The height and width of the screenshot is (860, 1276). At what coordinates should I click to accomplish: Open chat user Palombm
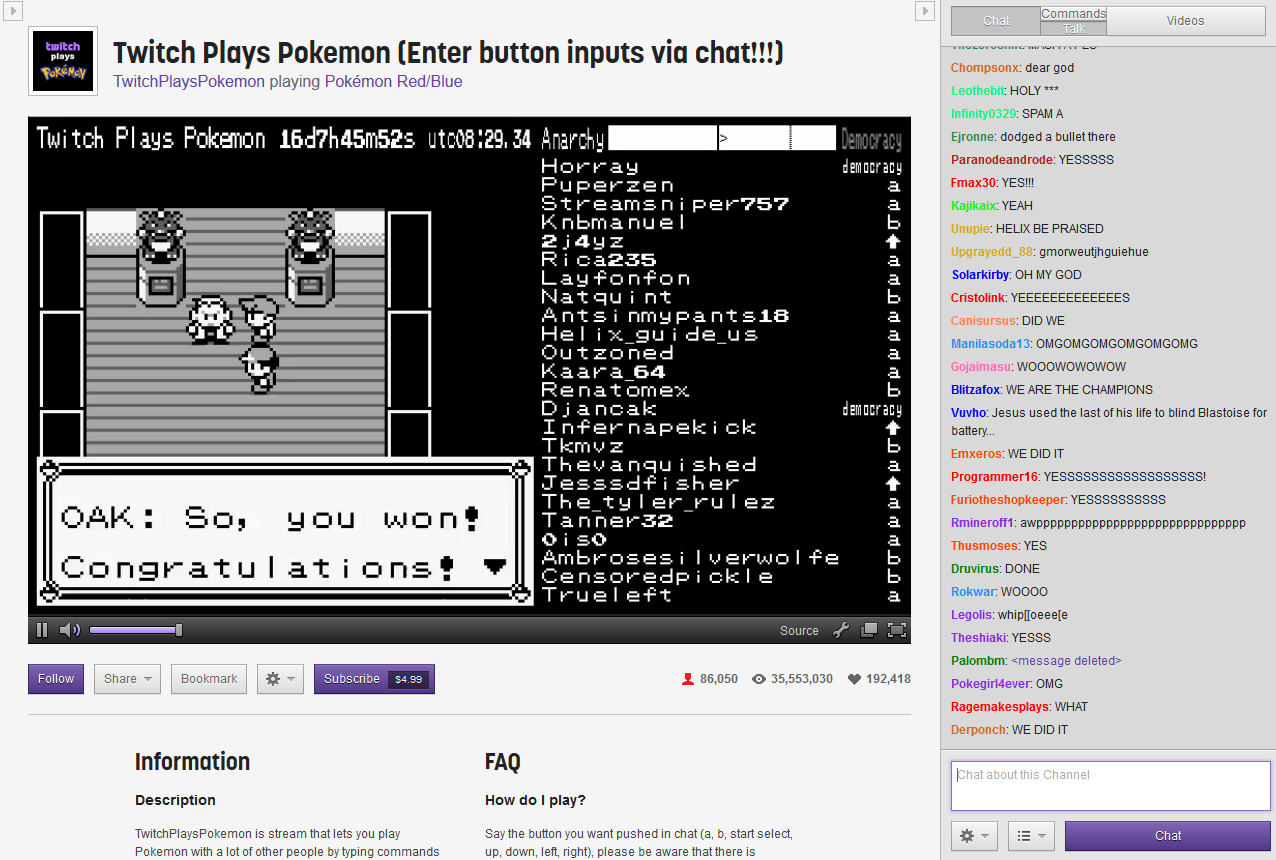coord(978,661)
